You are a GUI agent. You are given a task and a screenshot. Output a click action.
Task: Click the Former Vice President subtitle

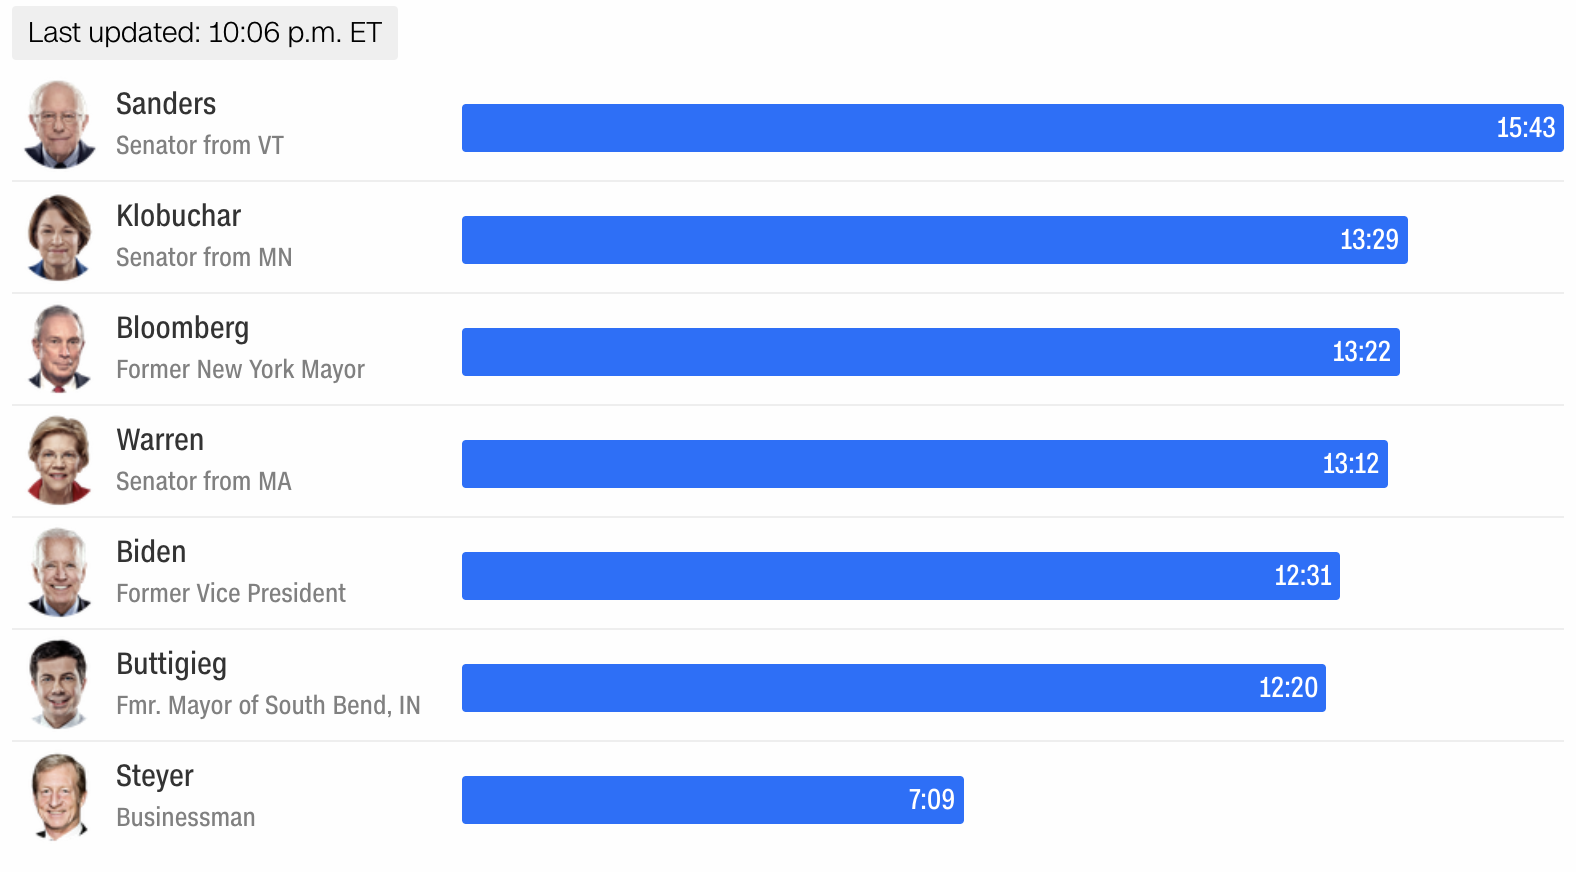(231, 593)
